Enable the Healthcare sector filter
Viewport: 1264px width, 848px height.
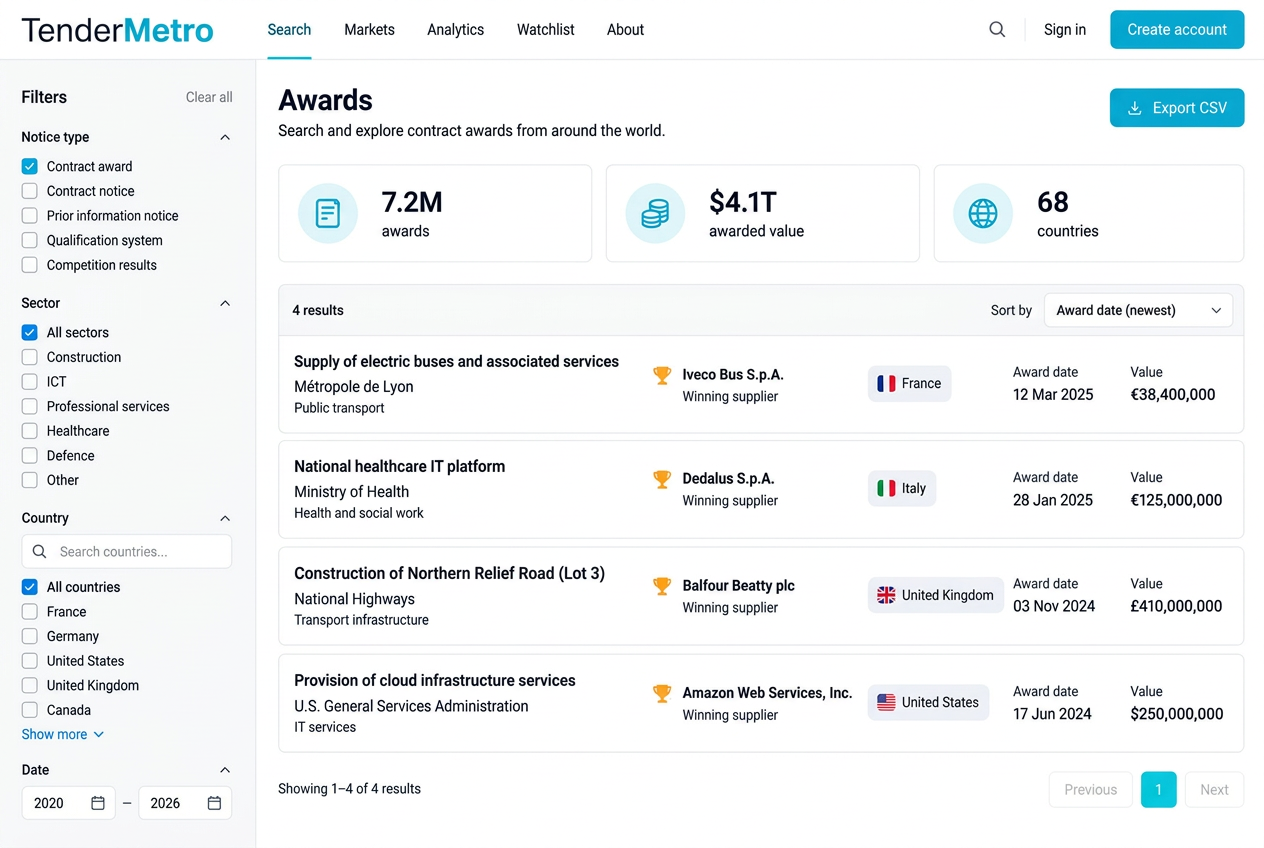(x=30, y=431)
